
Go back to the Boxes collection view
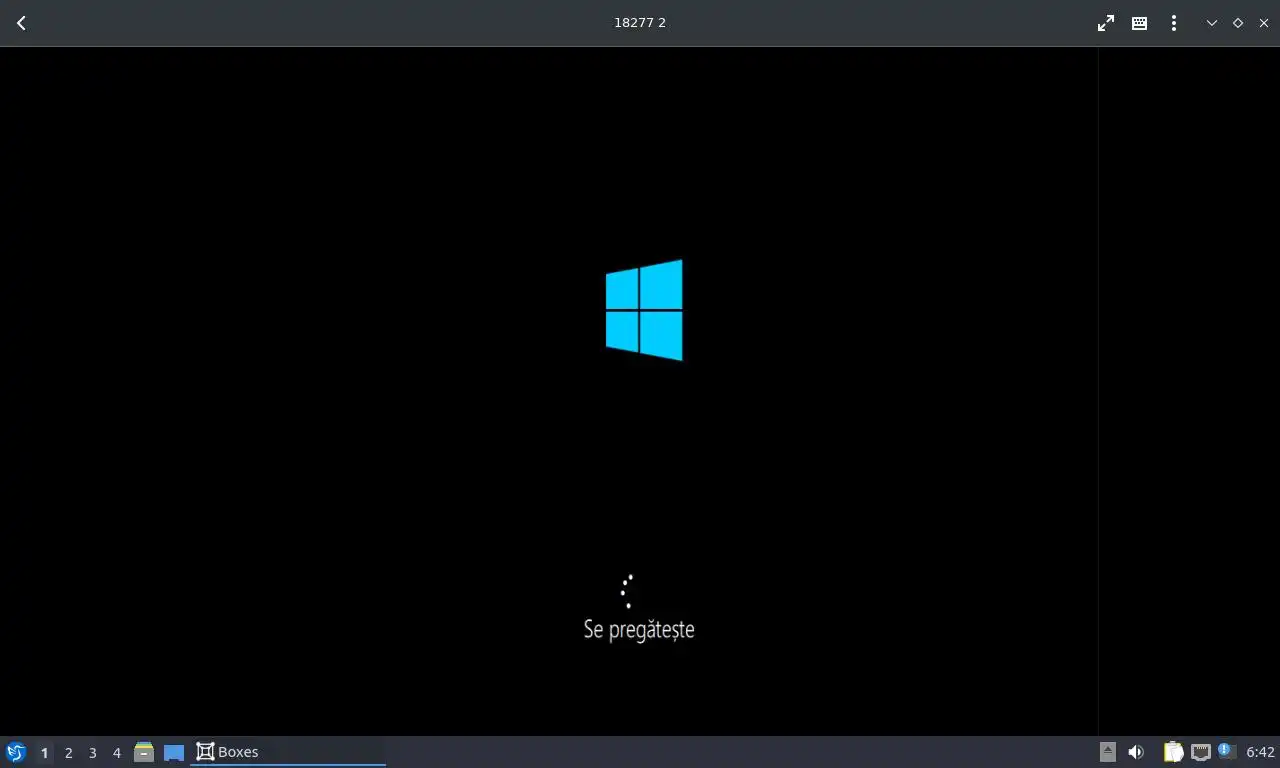tap(21, 23)
